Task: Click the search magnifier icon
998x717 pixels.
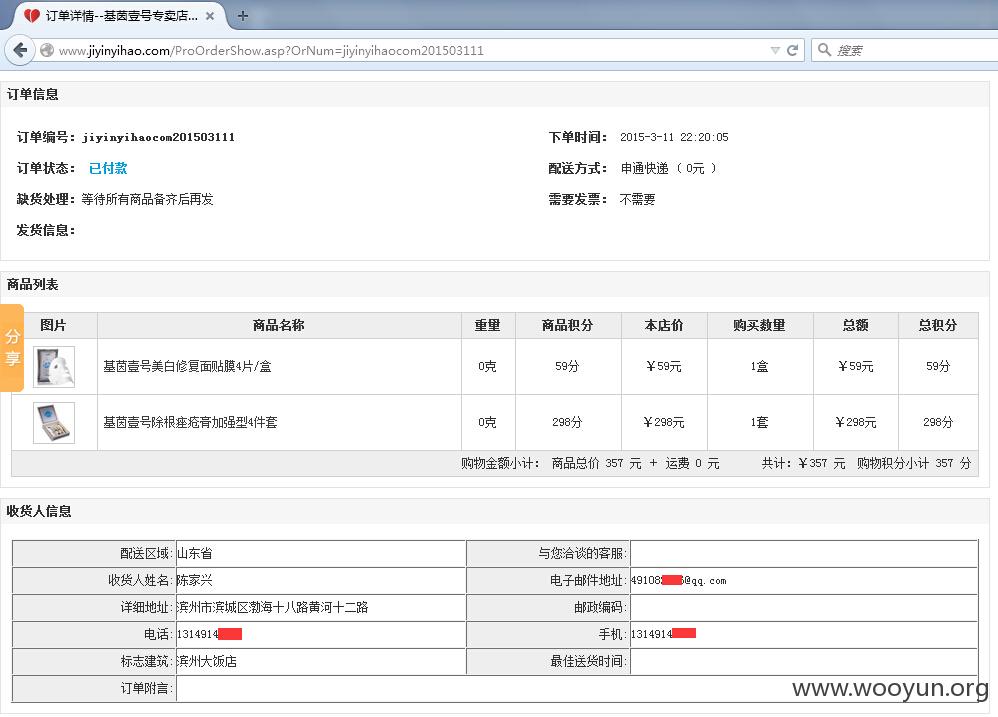Action: (824, 50)
